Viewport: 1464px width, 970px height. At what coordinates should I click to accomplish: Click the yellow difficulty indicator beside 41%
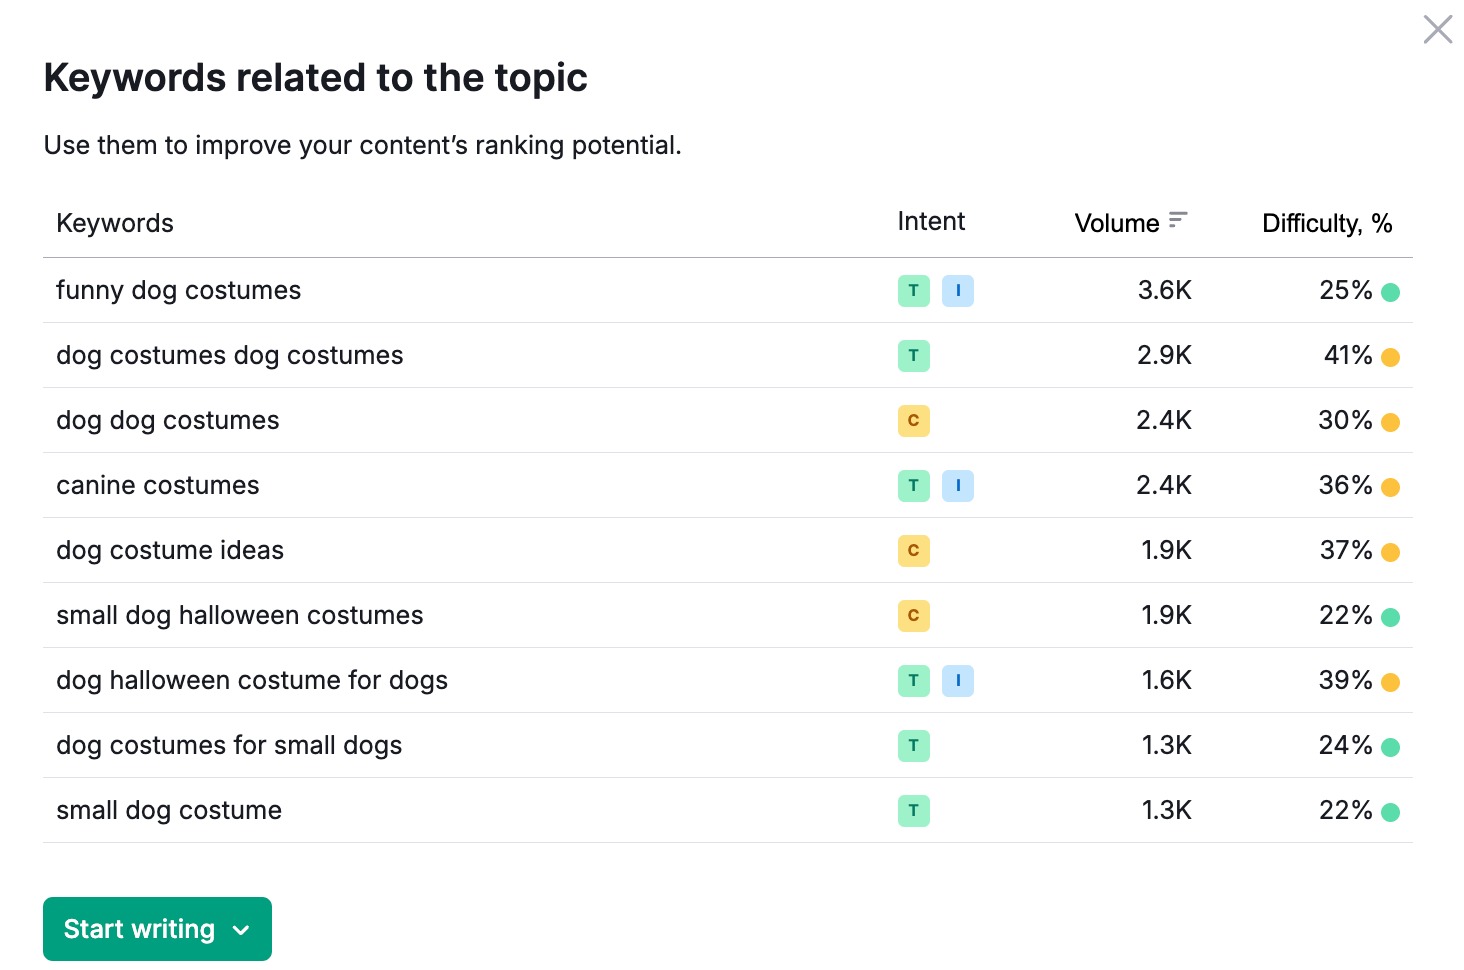(x=1390, y=356)
